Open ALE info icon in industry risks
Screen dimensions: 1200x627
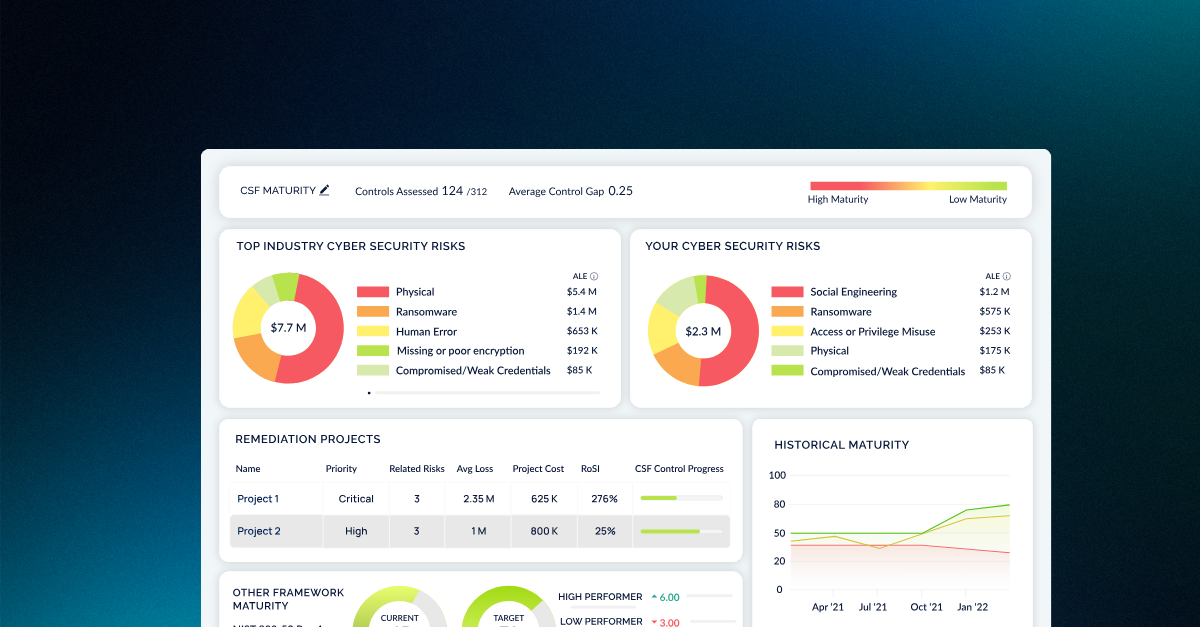click(x=594, y=277)
